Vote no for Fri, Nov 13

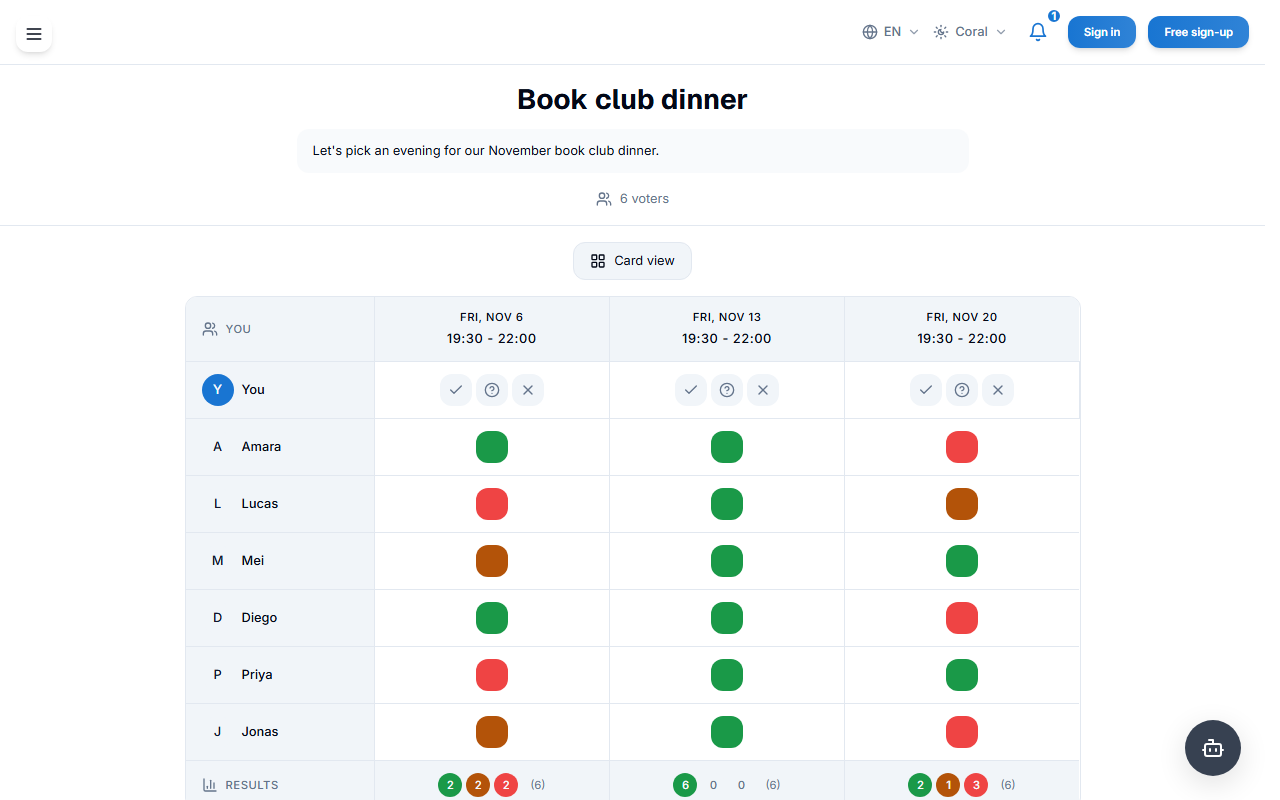pos(763,390)
